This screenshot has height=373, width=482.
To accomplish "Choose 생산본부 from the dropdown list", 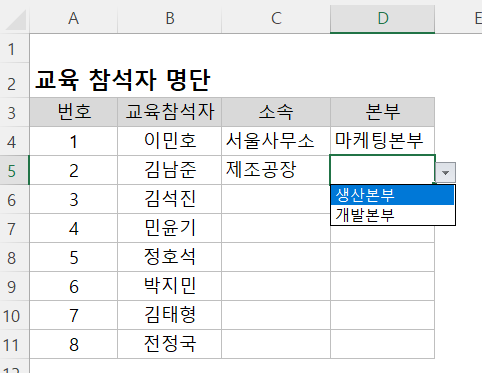I will click(x=392, y=195).
